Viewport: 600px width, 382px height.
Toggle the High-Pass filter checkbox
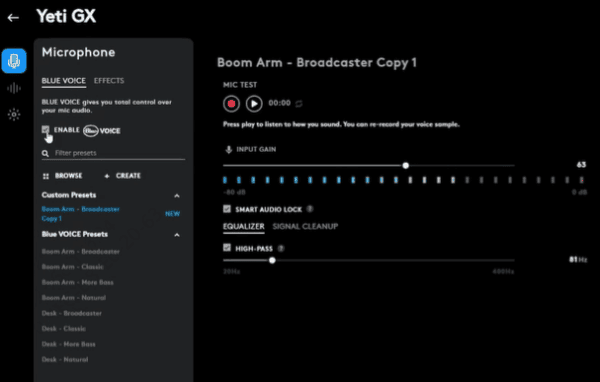[227, 248]
